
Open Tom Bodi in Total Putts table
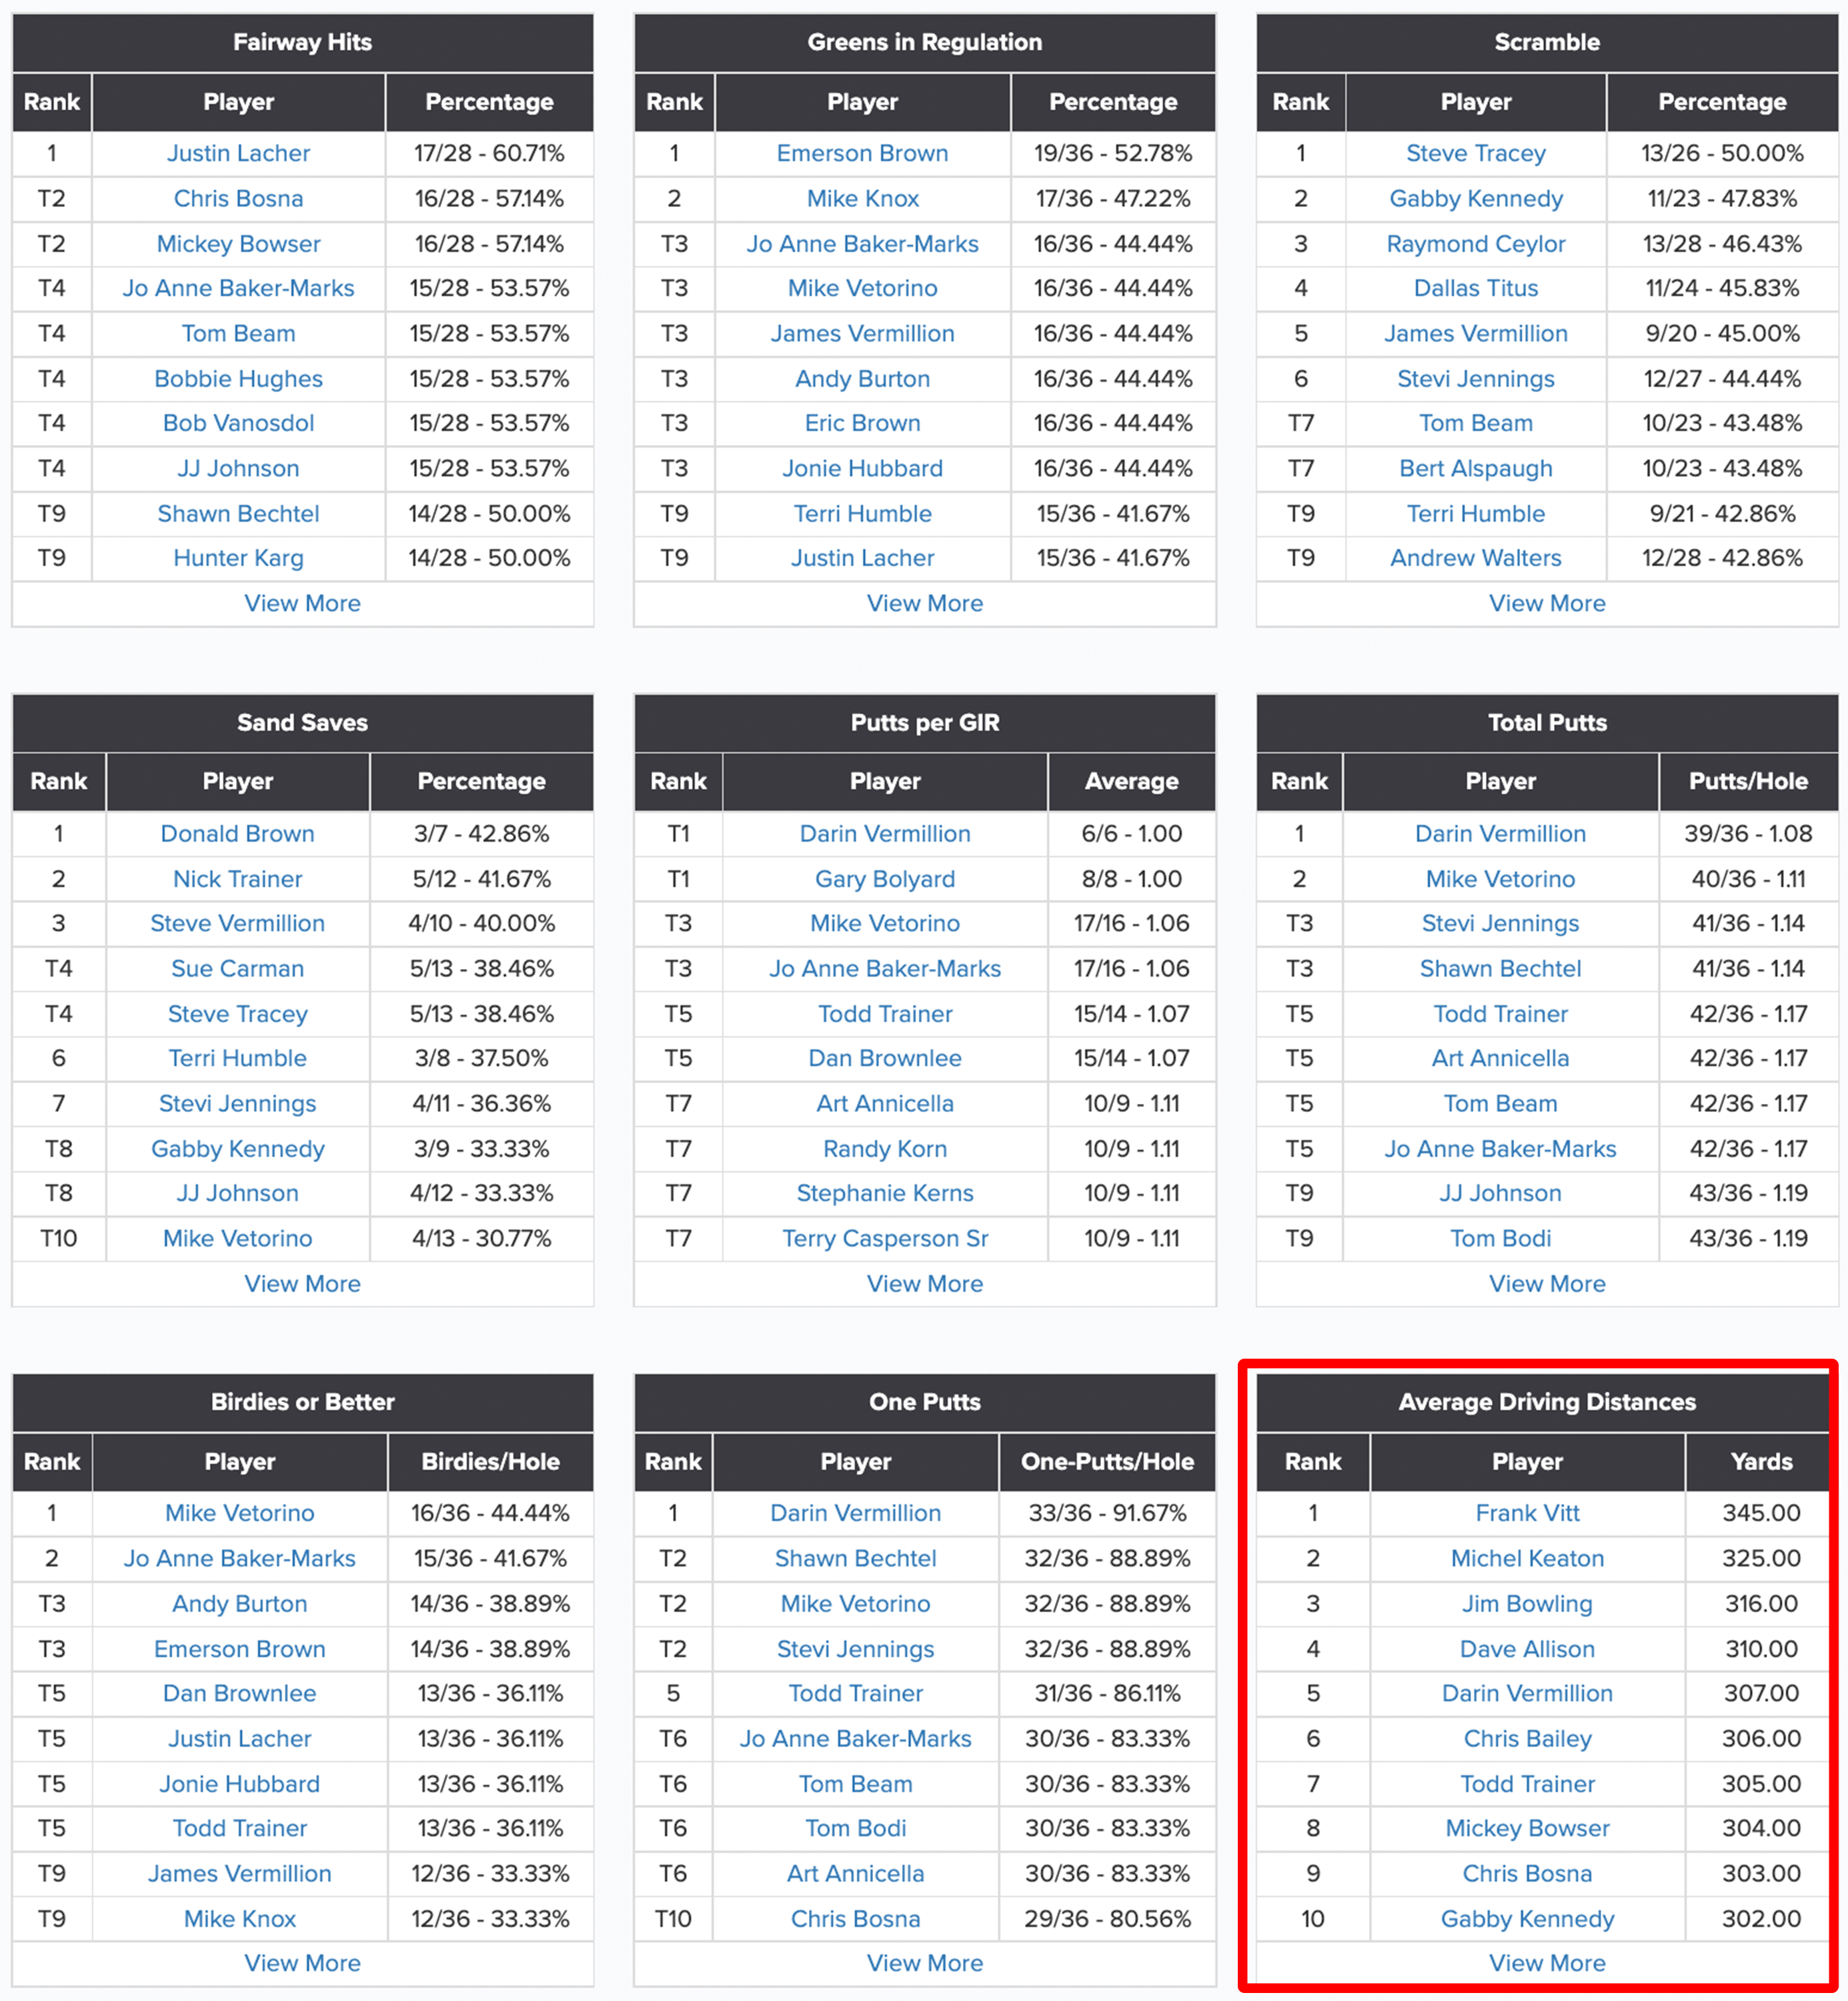(1500, 1238)
